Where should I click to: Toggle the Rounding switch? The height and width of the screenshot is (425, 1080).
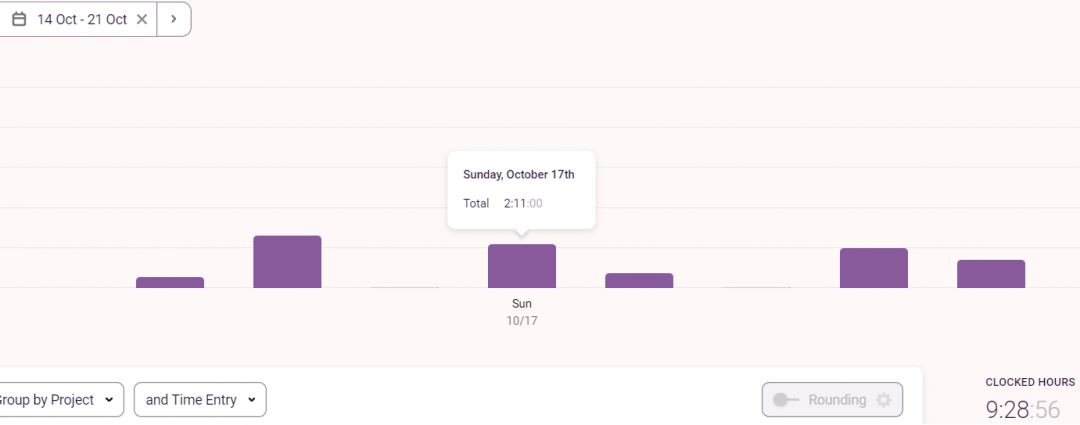point(785,400)
